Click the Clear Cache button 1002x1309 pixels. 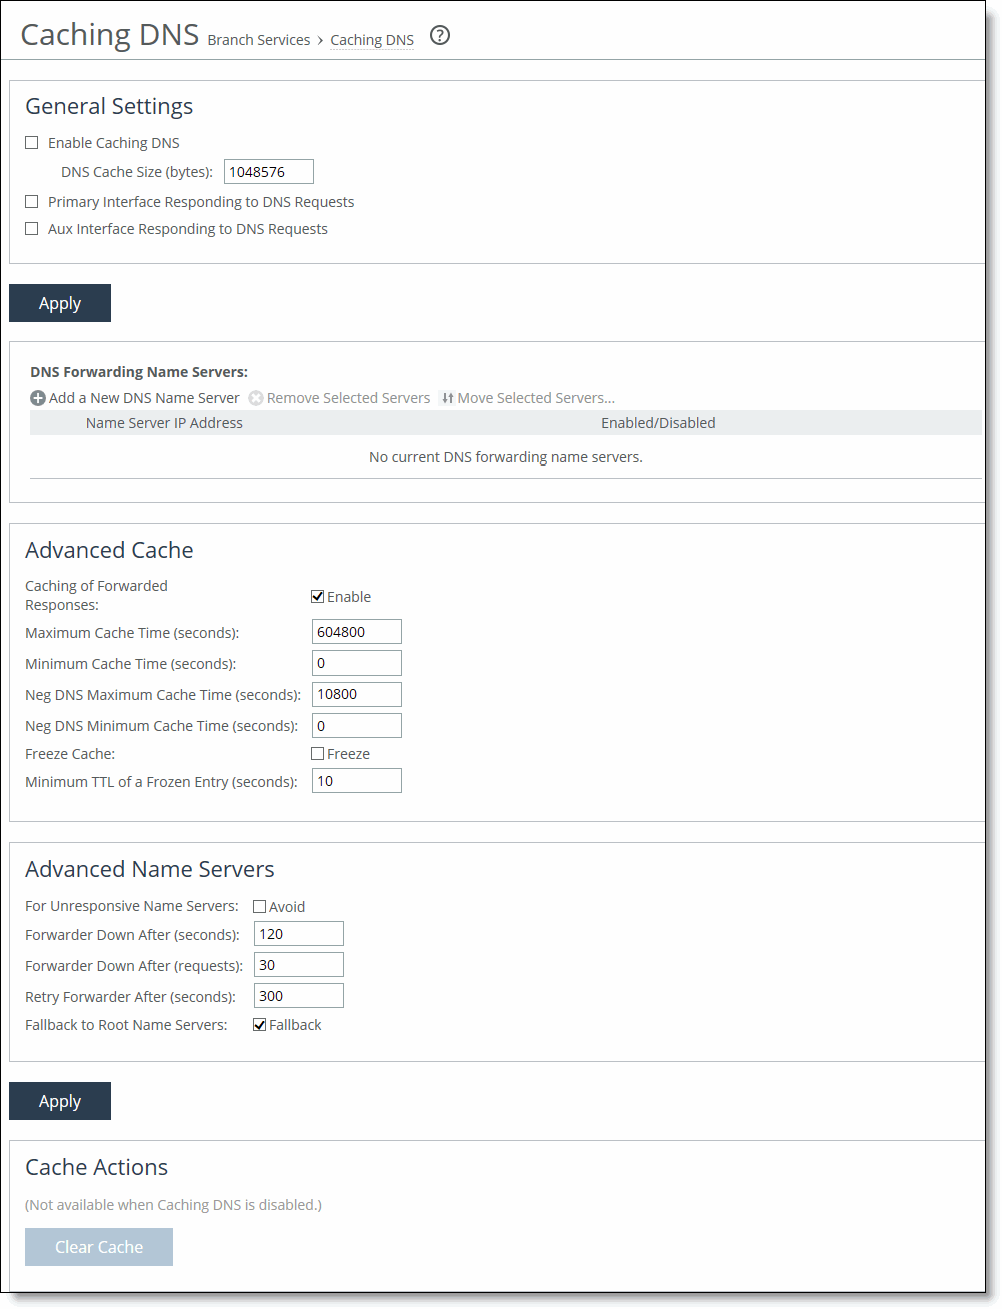98,1246
